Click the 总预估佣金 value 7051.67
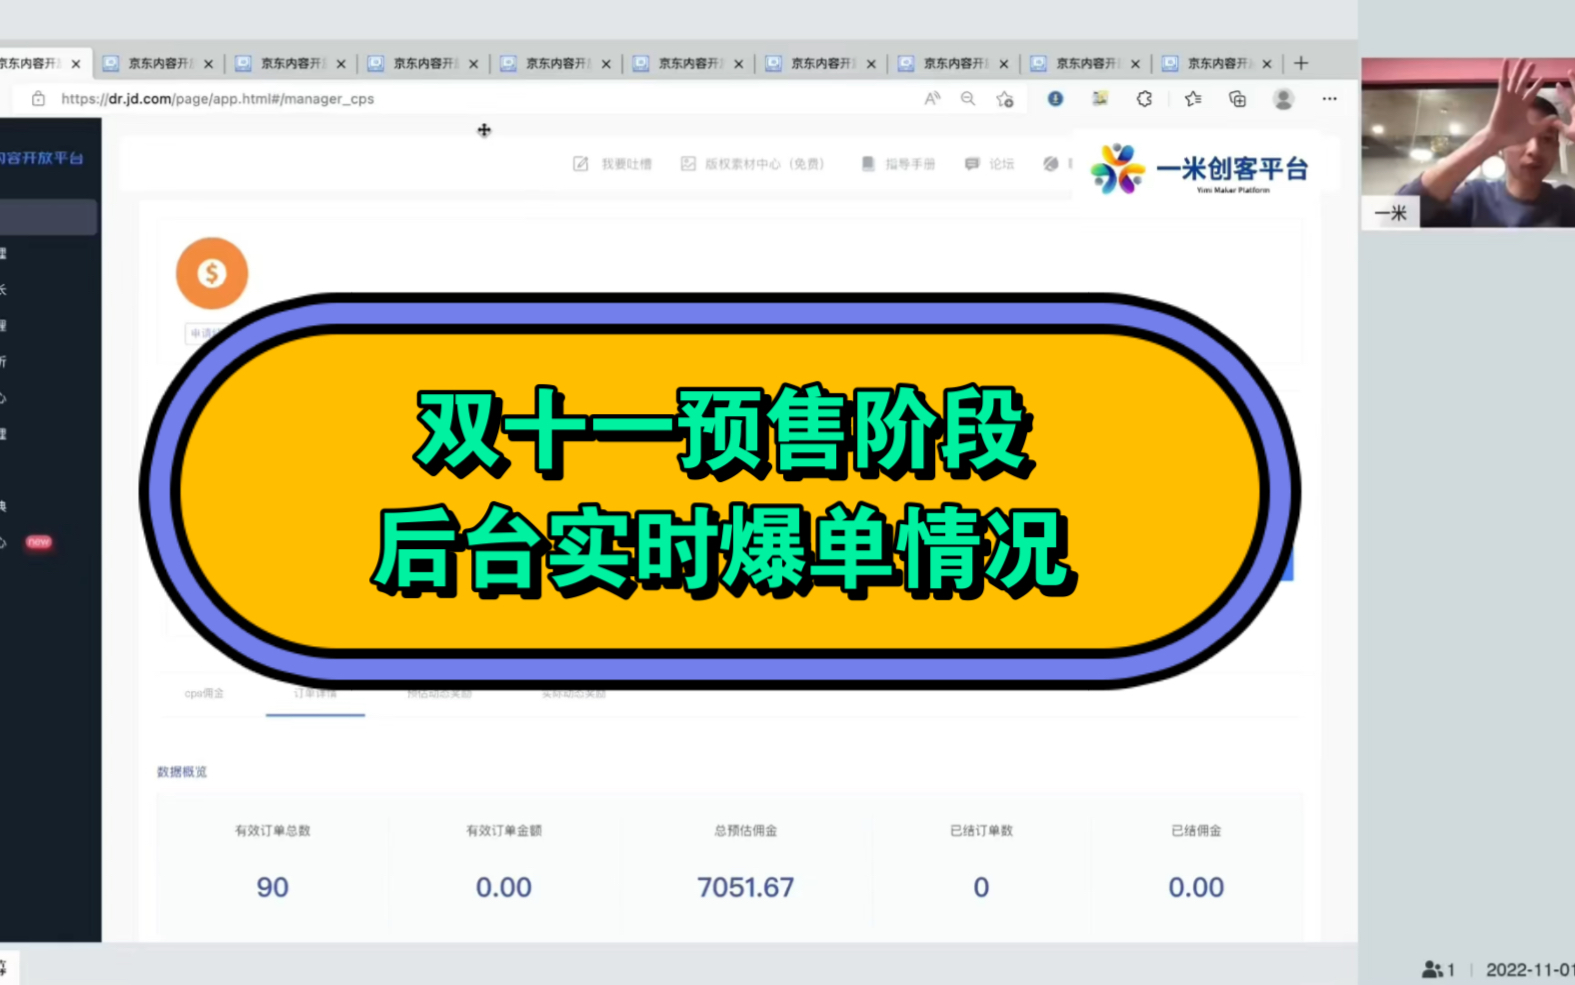1575x985 pixels. 745,887
